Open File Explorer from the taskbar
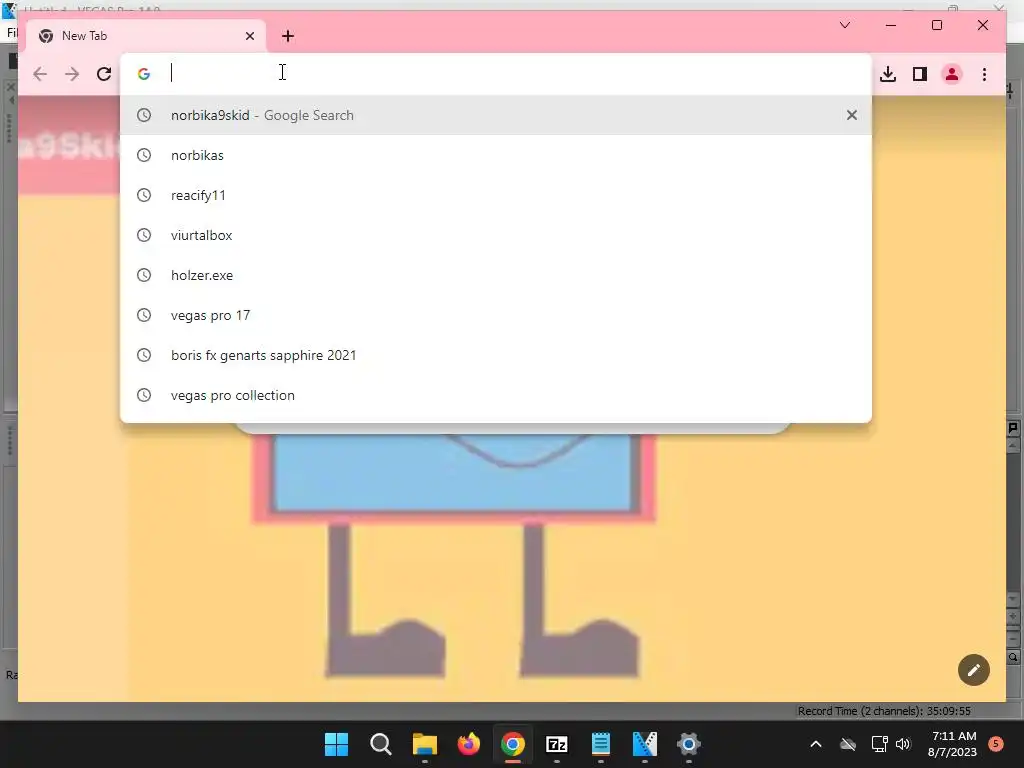 click(424, 744)
